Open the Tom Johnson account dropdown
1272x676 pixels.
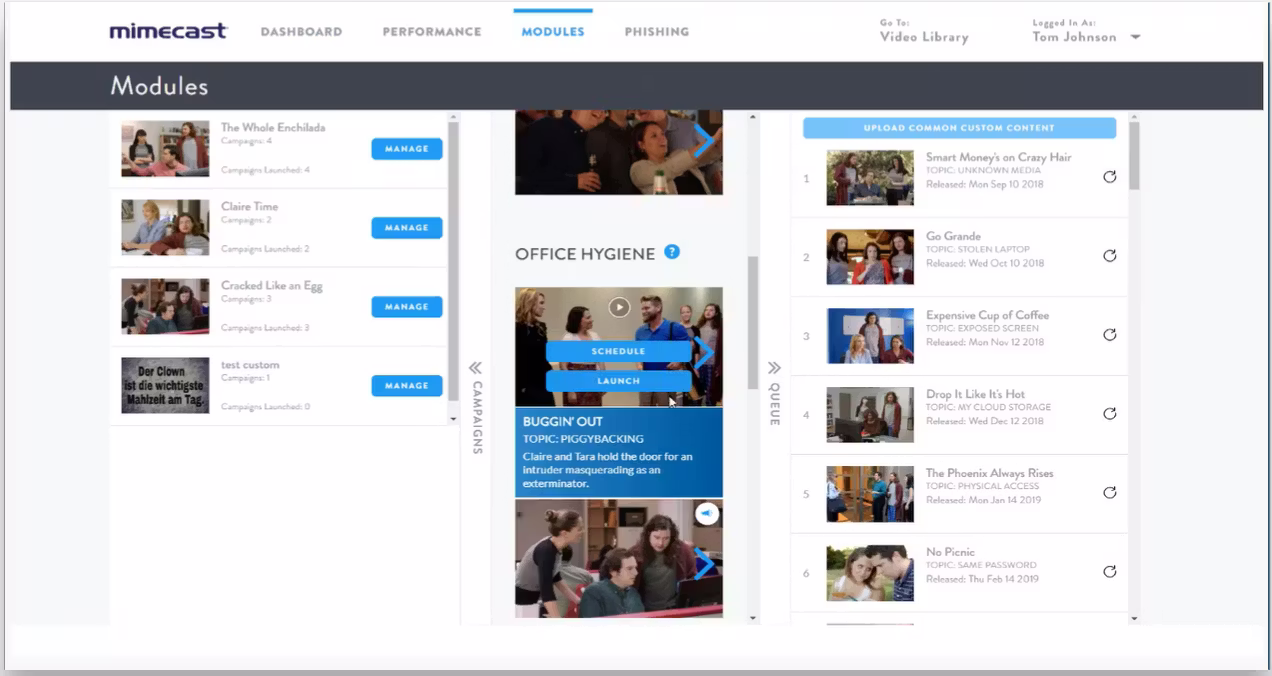coord(1087,36)
